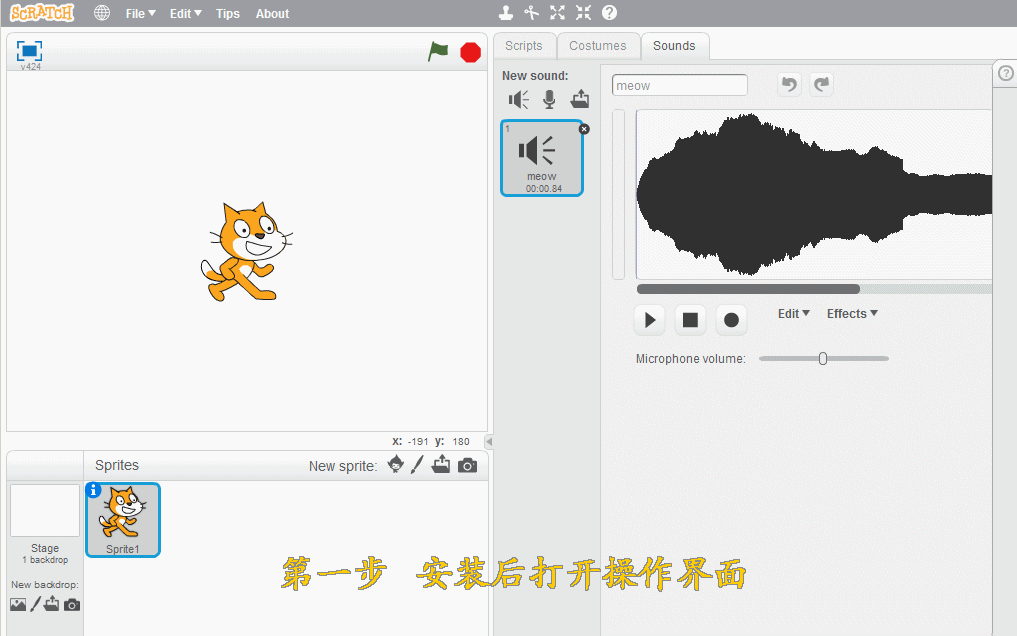
Task: Choose sound from library speaker icon
Action: (518, 99)
